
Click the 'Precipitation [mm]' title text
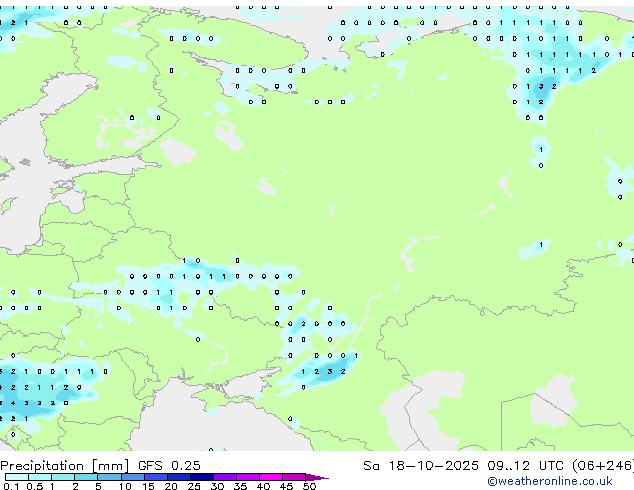[x=65, y=466]
